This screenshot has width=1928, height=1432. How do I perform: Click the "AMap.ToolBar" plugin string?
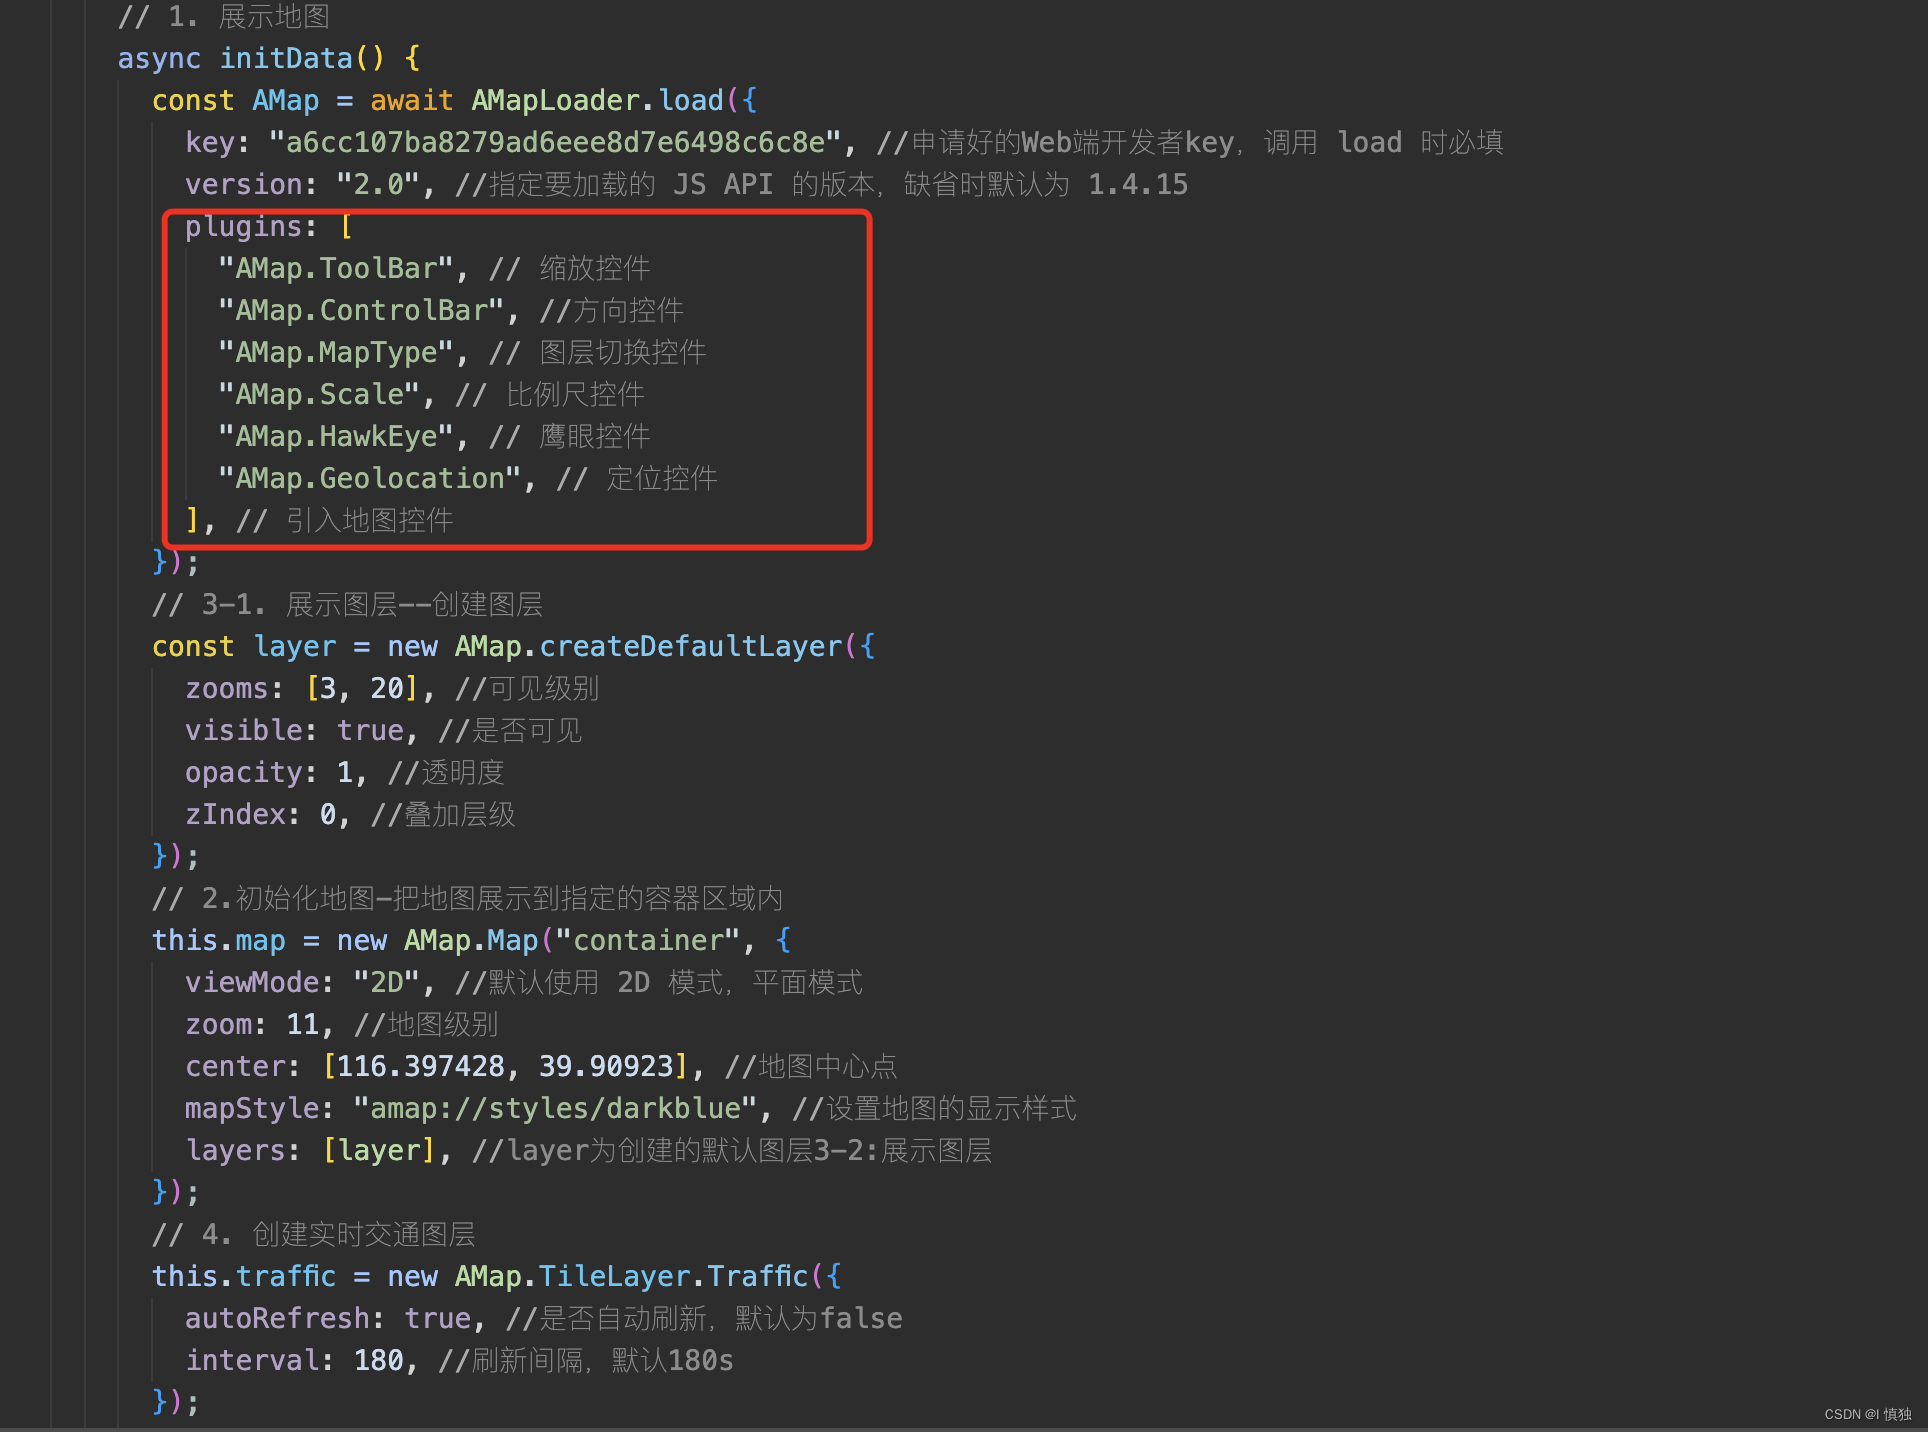pyautogui.click(x=336, y=268)
